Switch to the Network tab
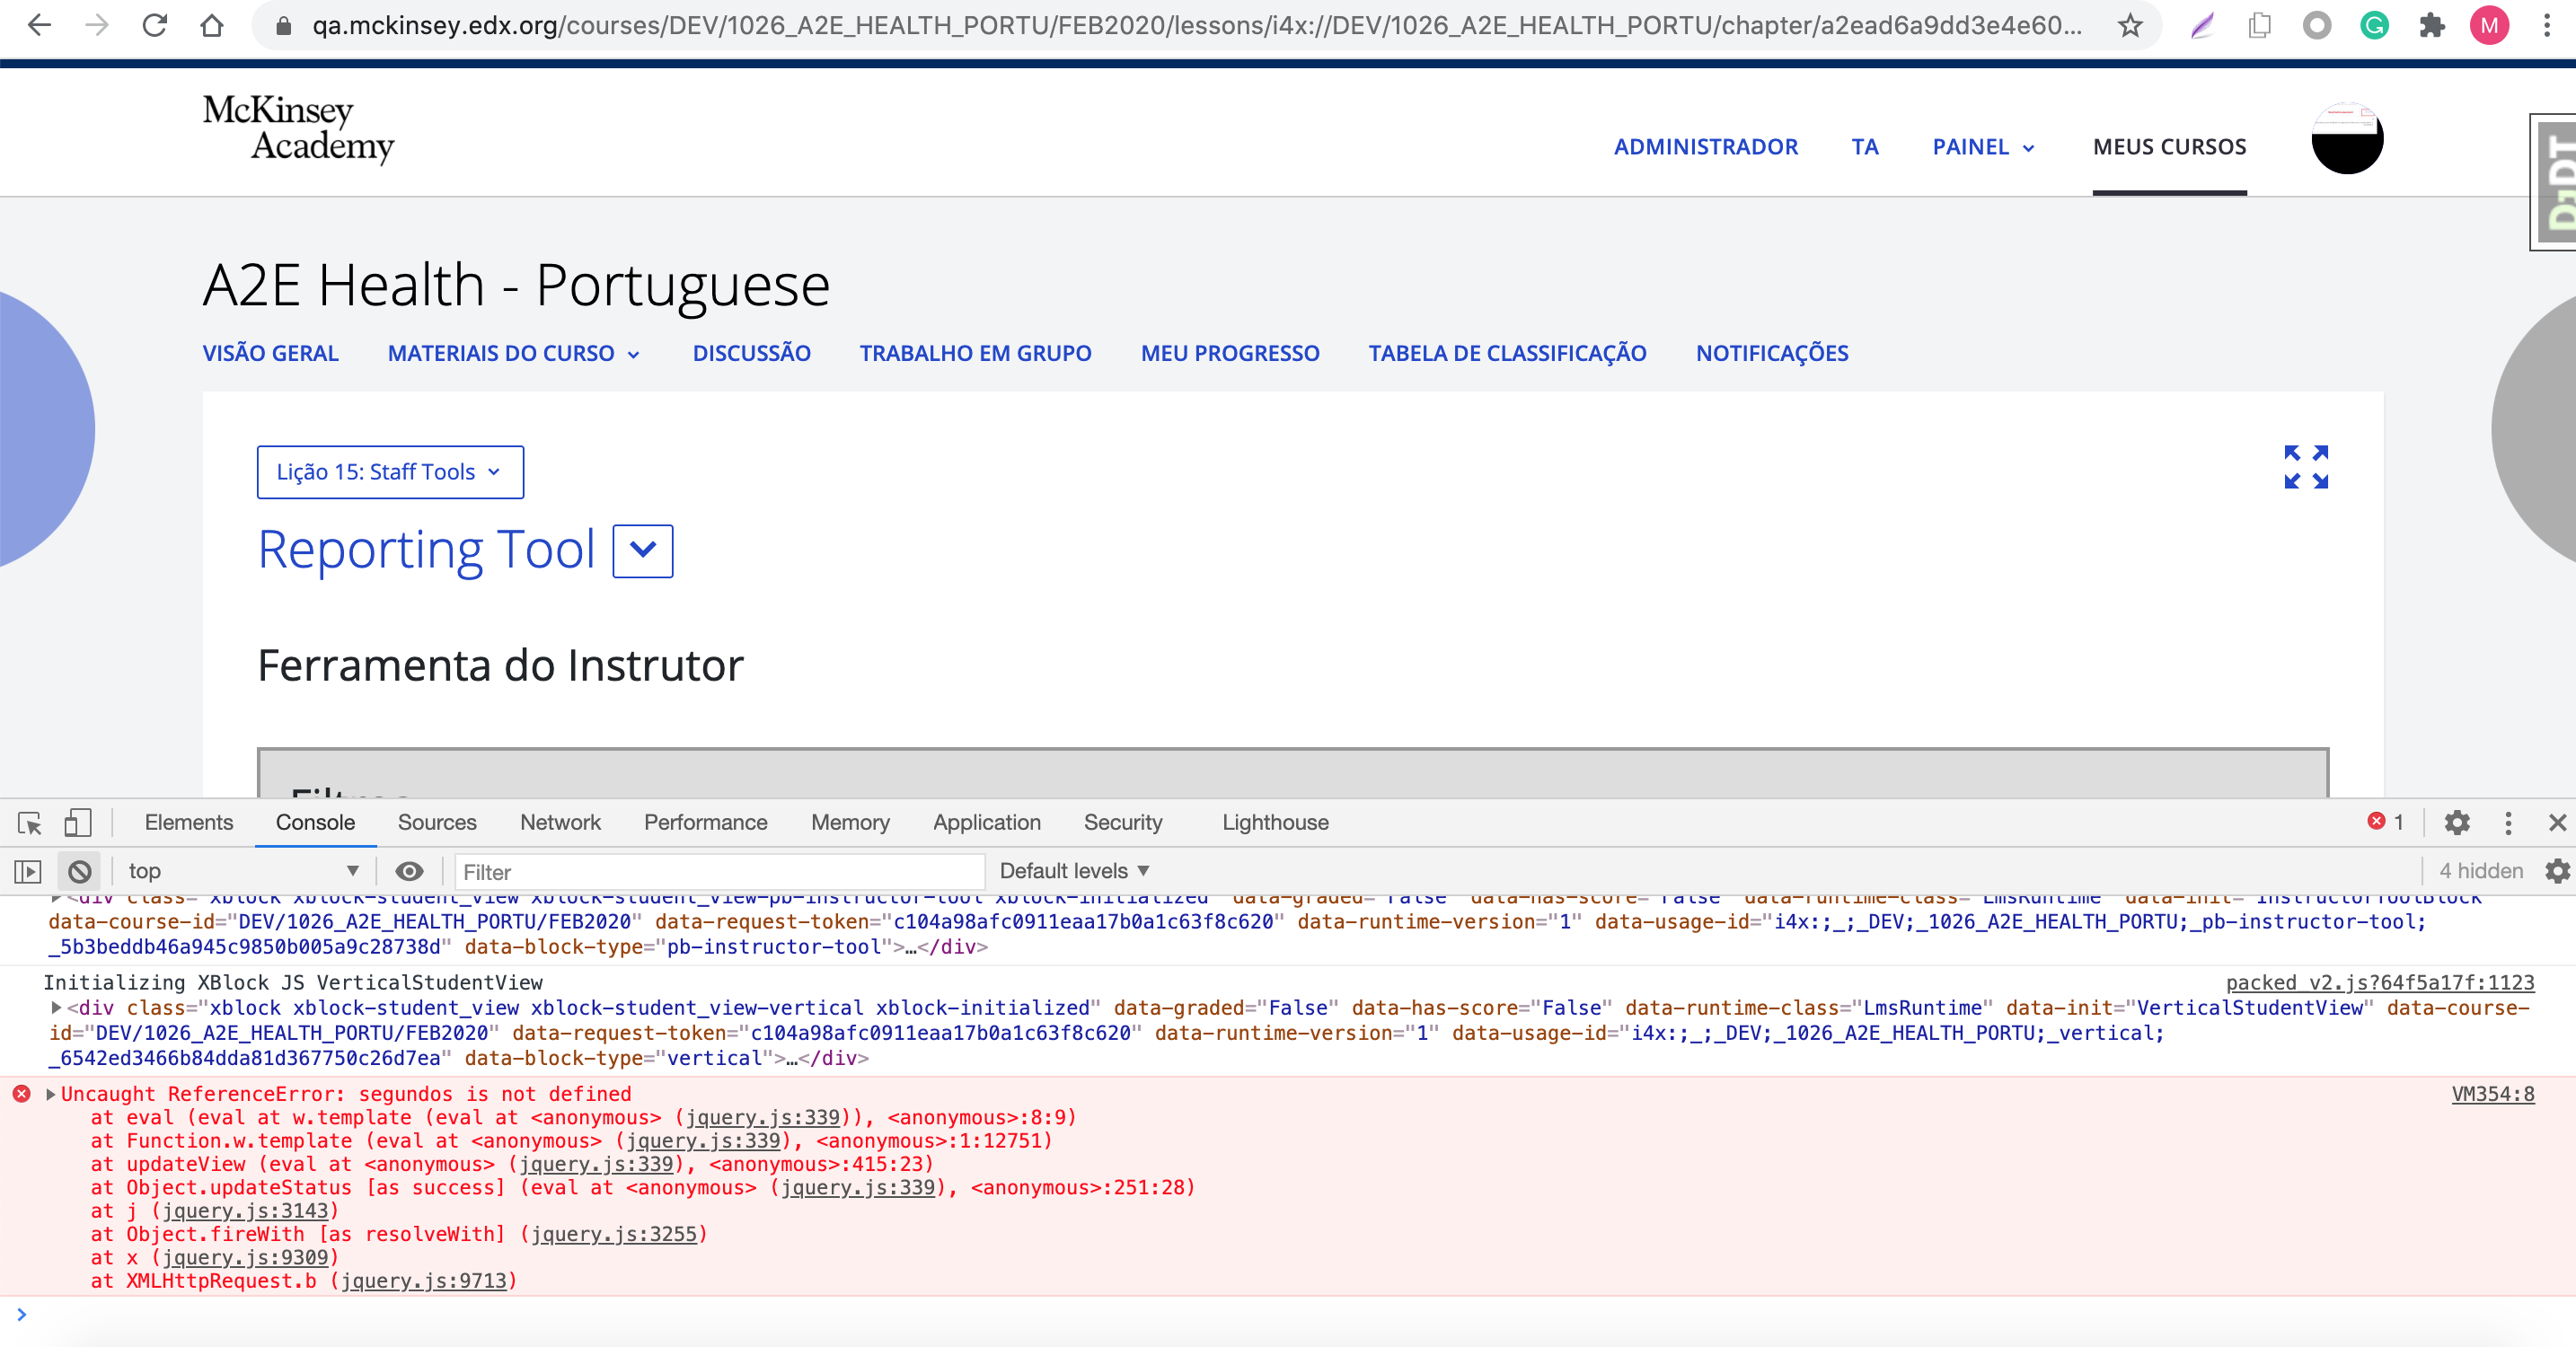This screenshot has width=2576, height=1347. tap(560, 823)
